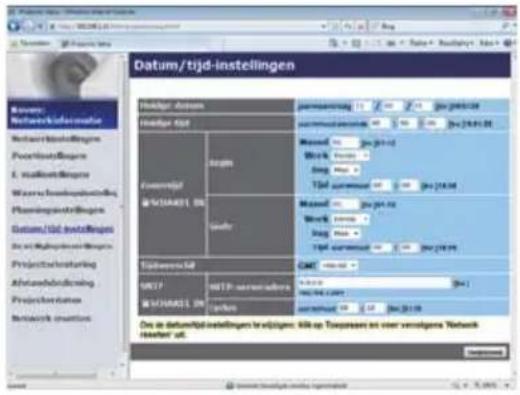Open Beveiligingsinstellingen link in sidebar
520x395 pixels.
(x=62, y=246)
